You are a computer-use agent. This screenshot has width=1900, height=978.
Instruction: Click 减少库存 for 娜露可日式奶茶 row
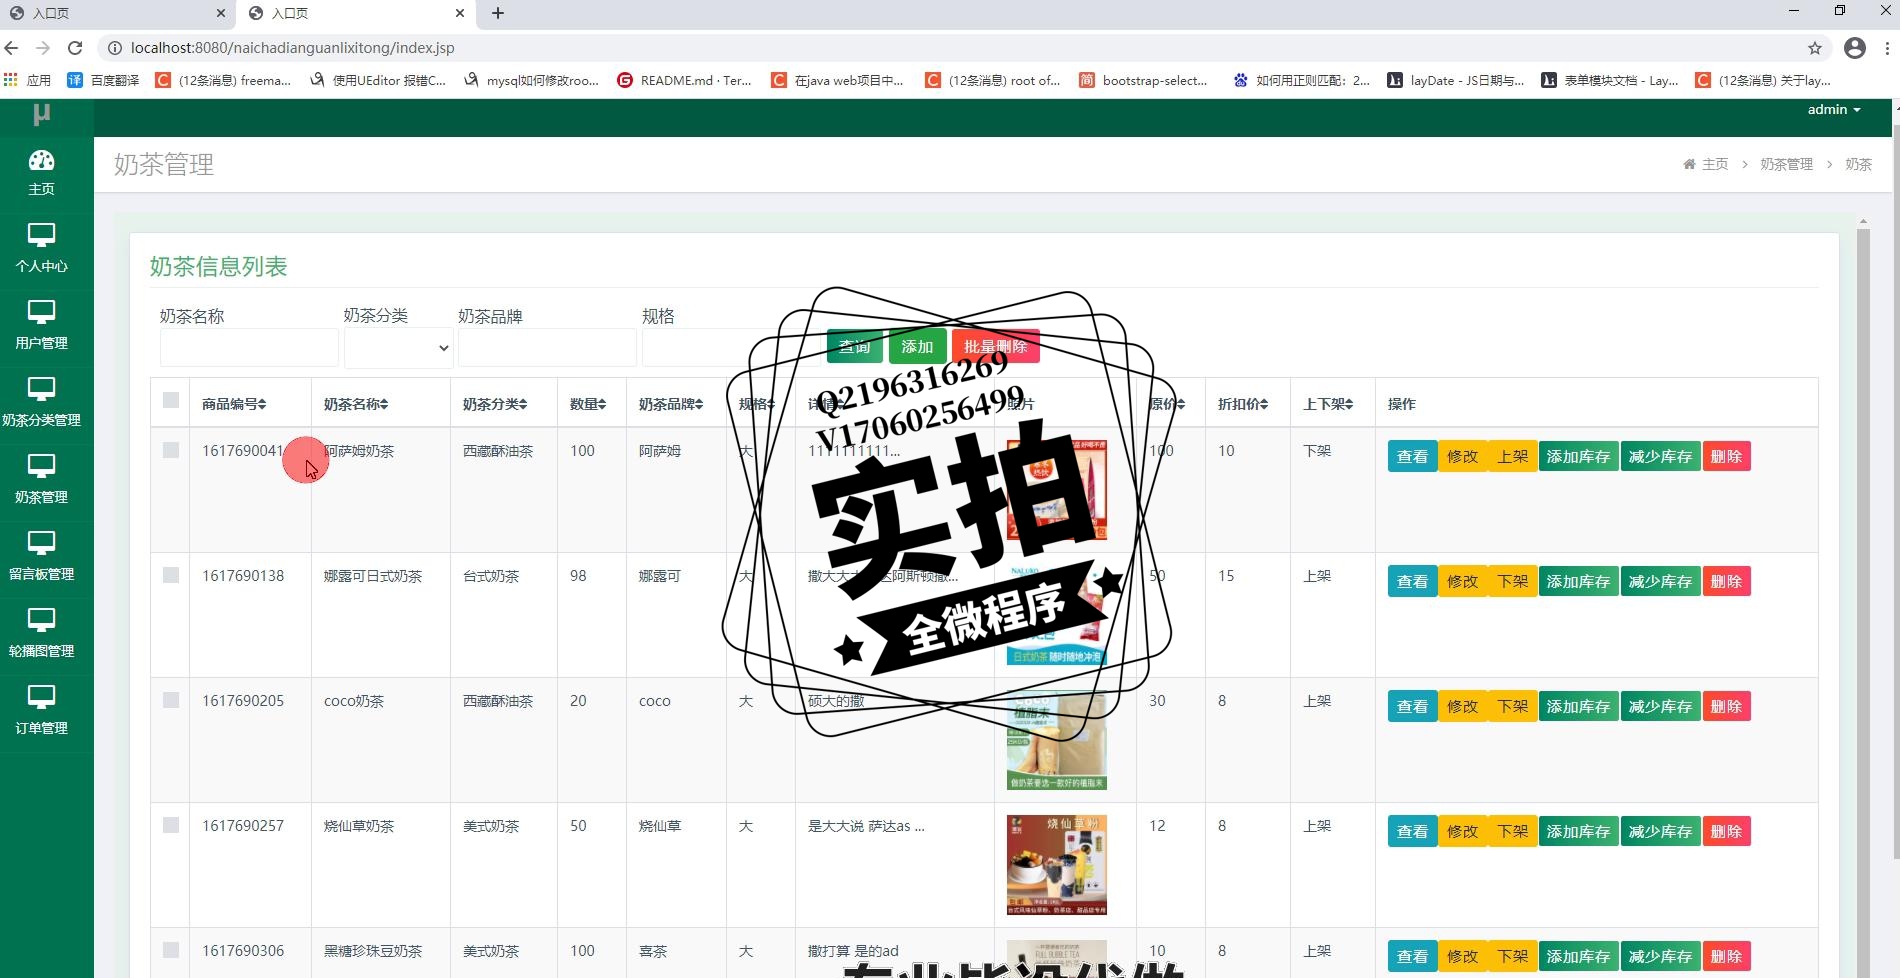[1660, 581]
